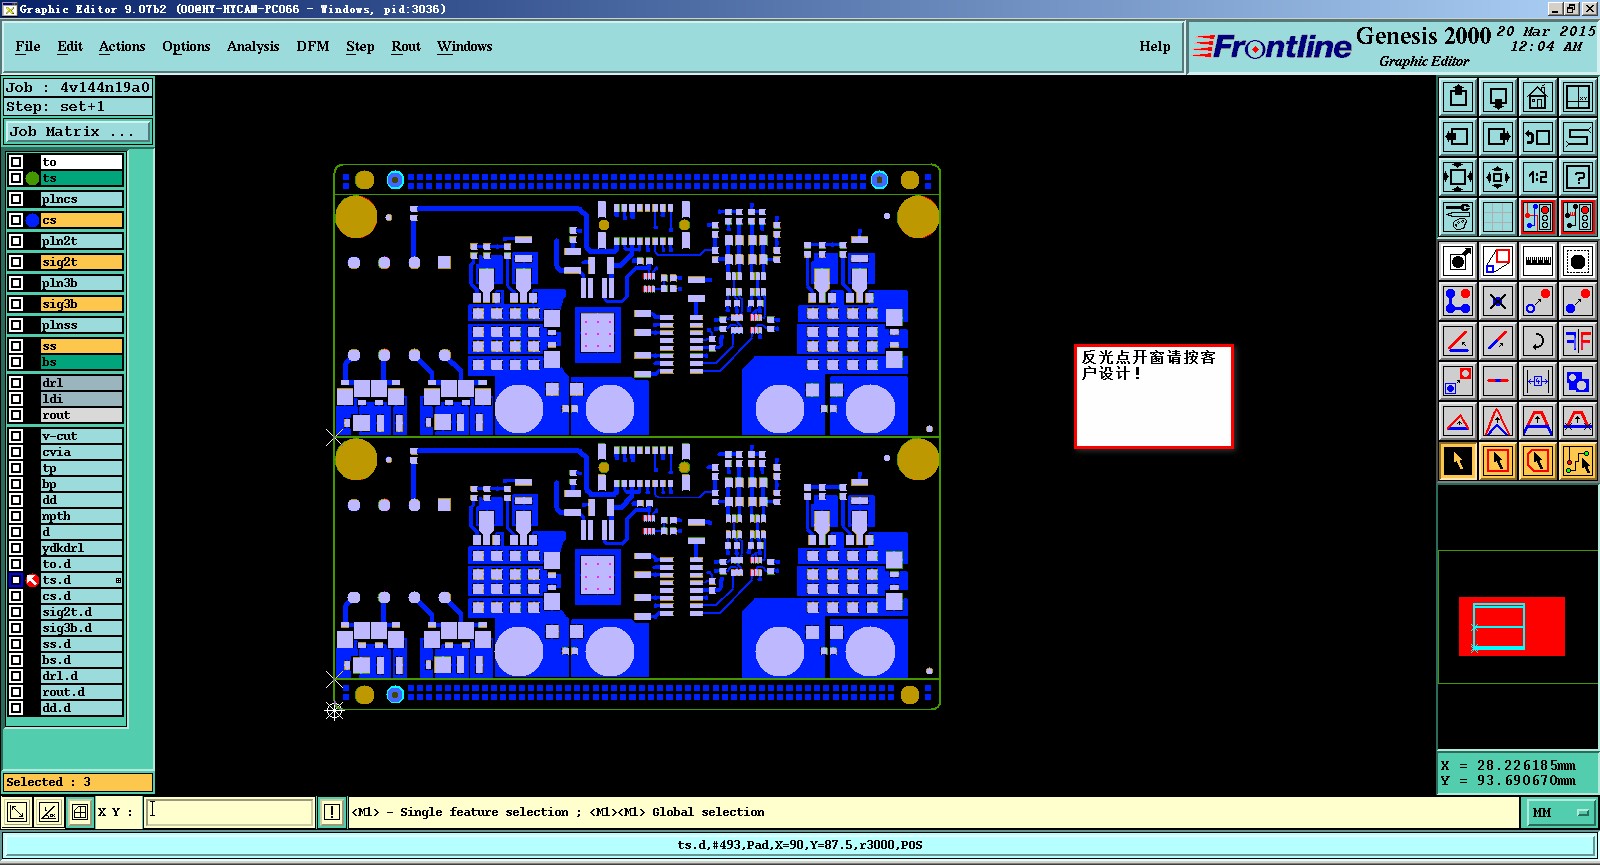Image resolution: width=1600 pixels, height=865 pixels.
Task: Click the X Y coordinate input field
Action: [x=230, y=812]
